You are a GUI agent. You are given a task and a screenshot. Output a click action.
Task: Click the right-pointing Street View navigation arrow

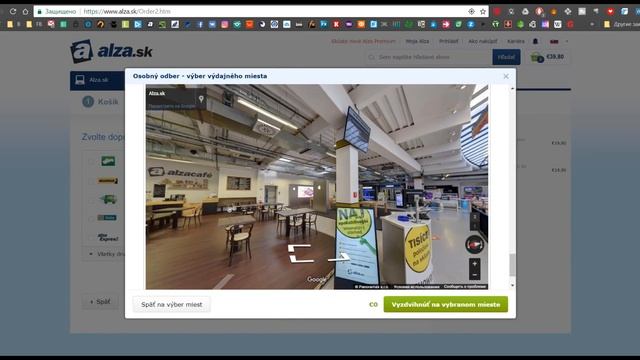[x=339, y=258]
